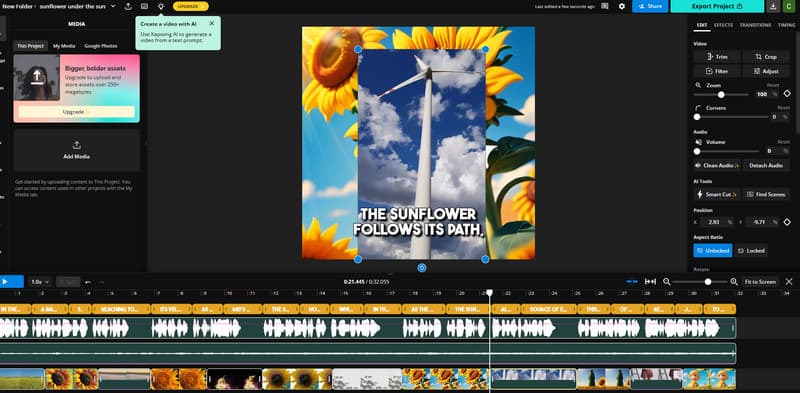Screen dimensions: 800x393
Task: Switch to the EFFECTS tab
Action: click(x=723, y=25)
